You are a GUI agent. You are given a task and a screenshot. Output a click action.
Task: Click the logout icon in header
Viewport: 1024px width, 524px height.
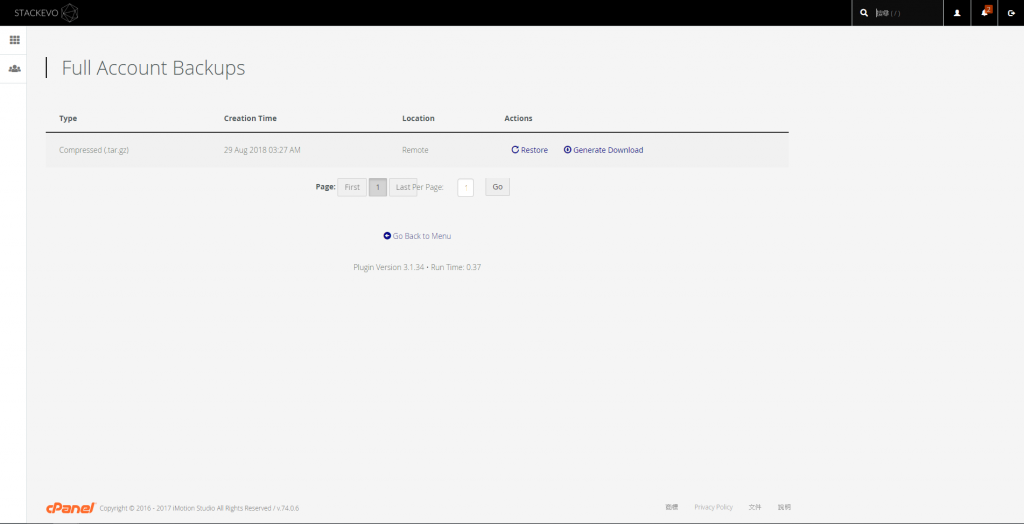[1011, 13]
